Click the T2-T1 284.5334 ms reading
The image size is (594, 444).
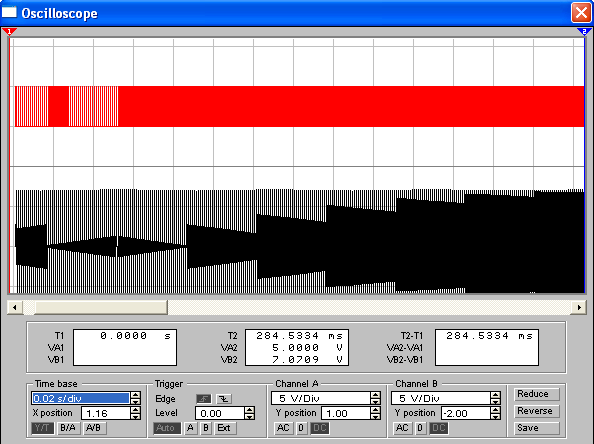click(489, 336)
